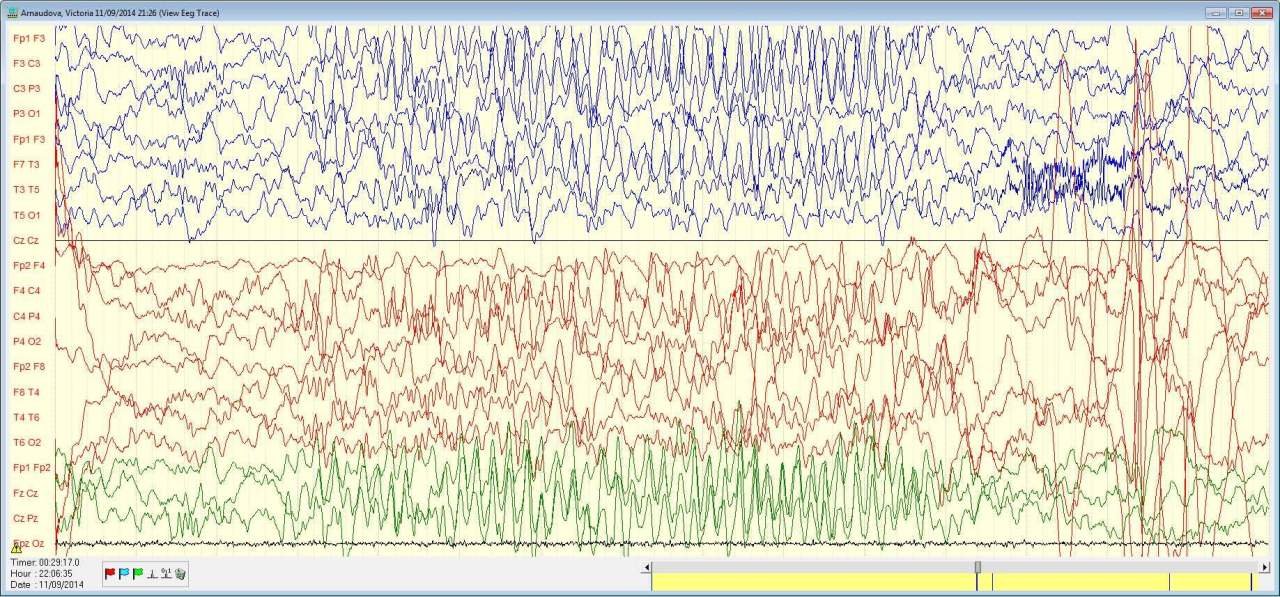
Task: Maximize the View Eeg Trace window
Action: click(1238, 12)
